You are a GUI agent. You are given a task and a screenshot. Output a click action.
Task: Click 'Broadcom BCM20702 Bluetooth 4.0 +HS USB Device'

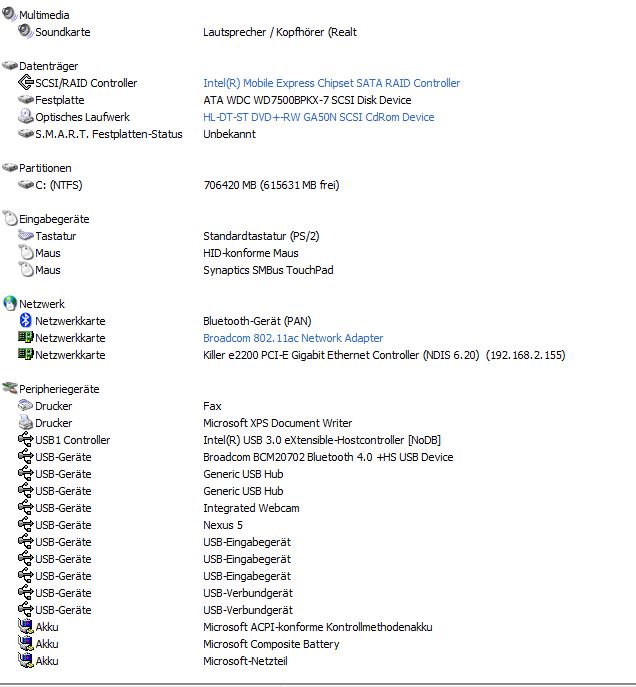click(x=328, y=457)
